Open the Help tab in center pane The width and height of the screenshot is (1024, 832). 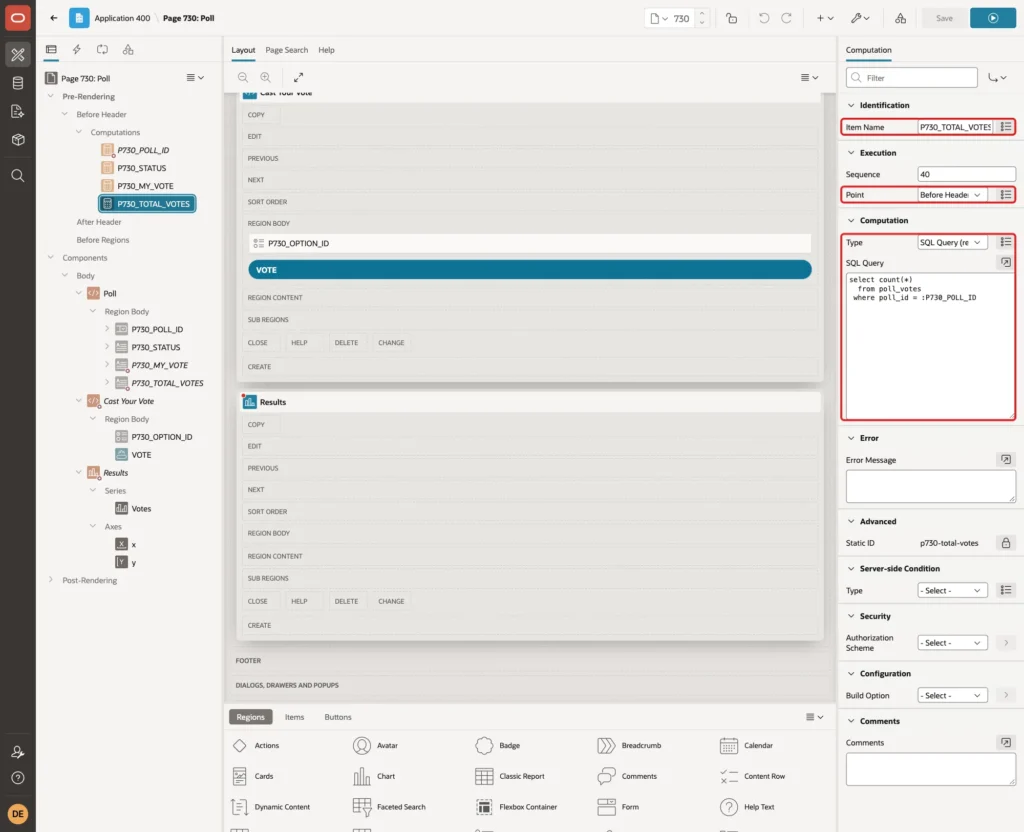[x=327, y=50]
